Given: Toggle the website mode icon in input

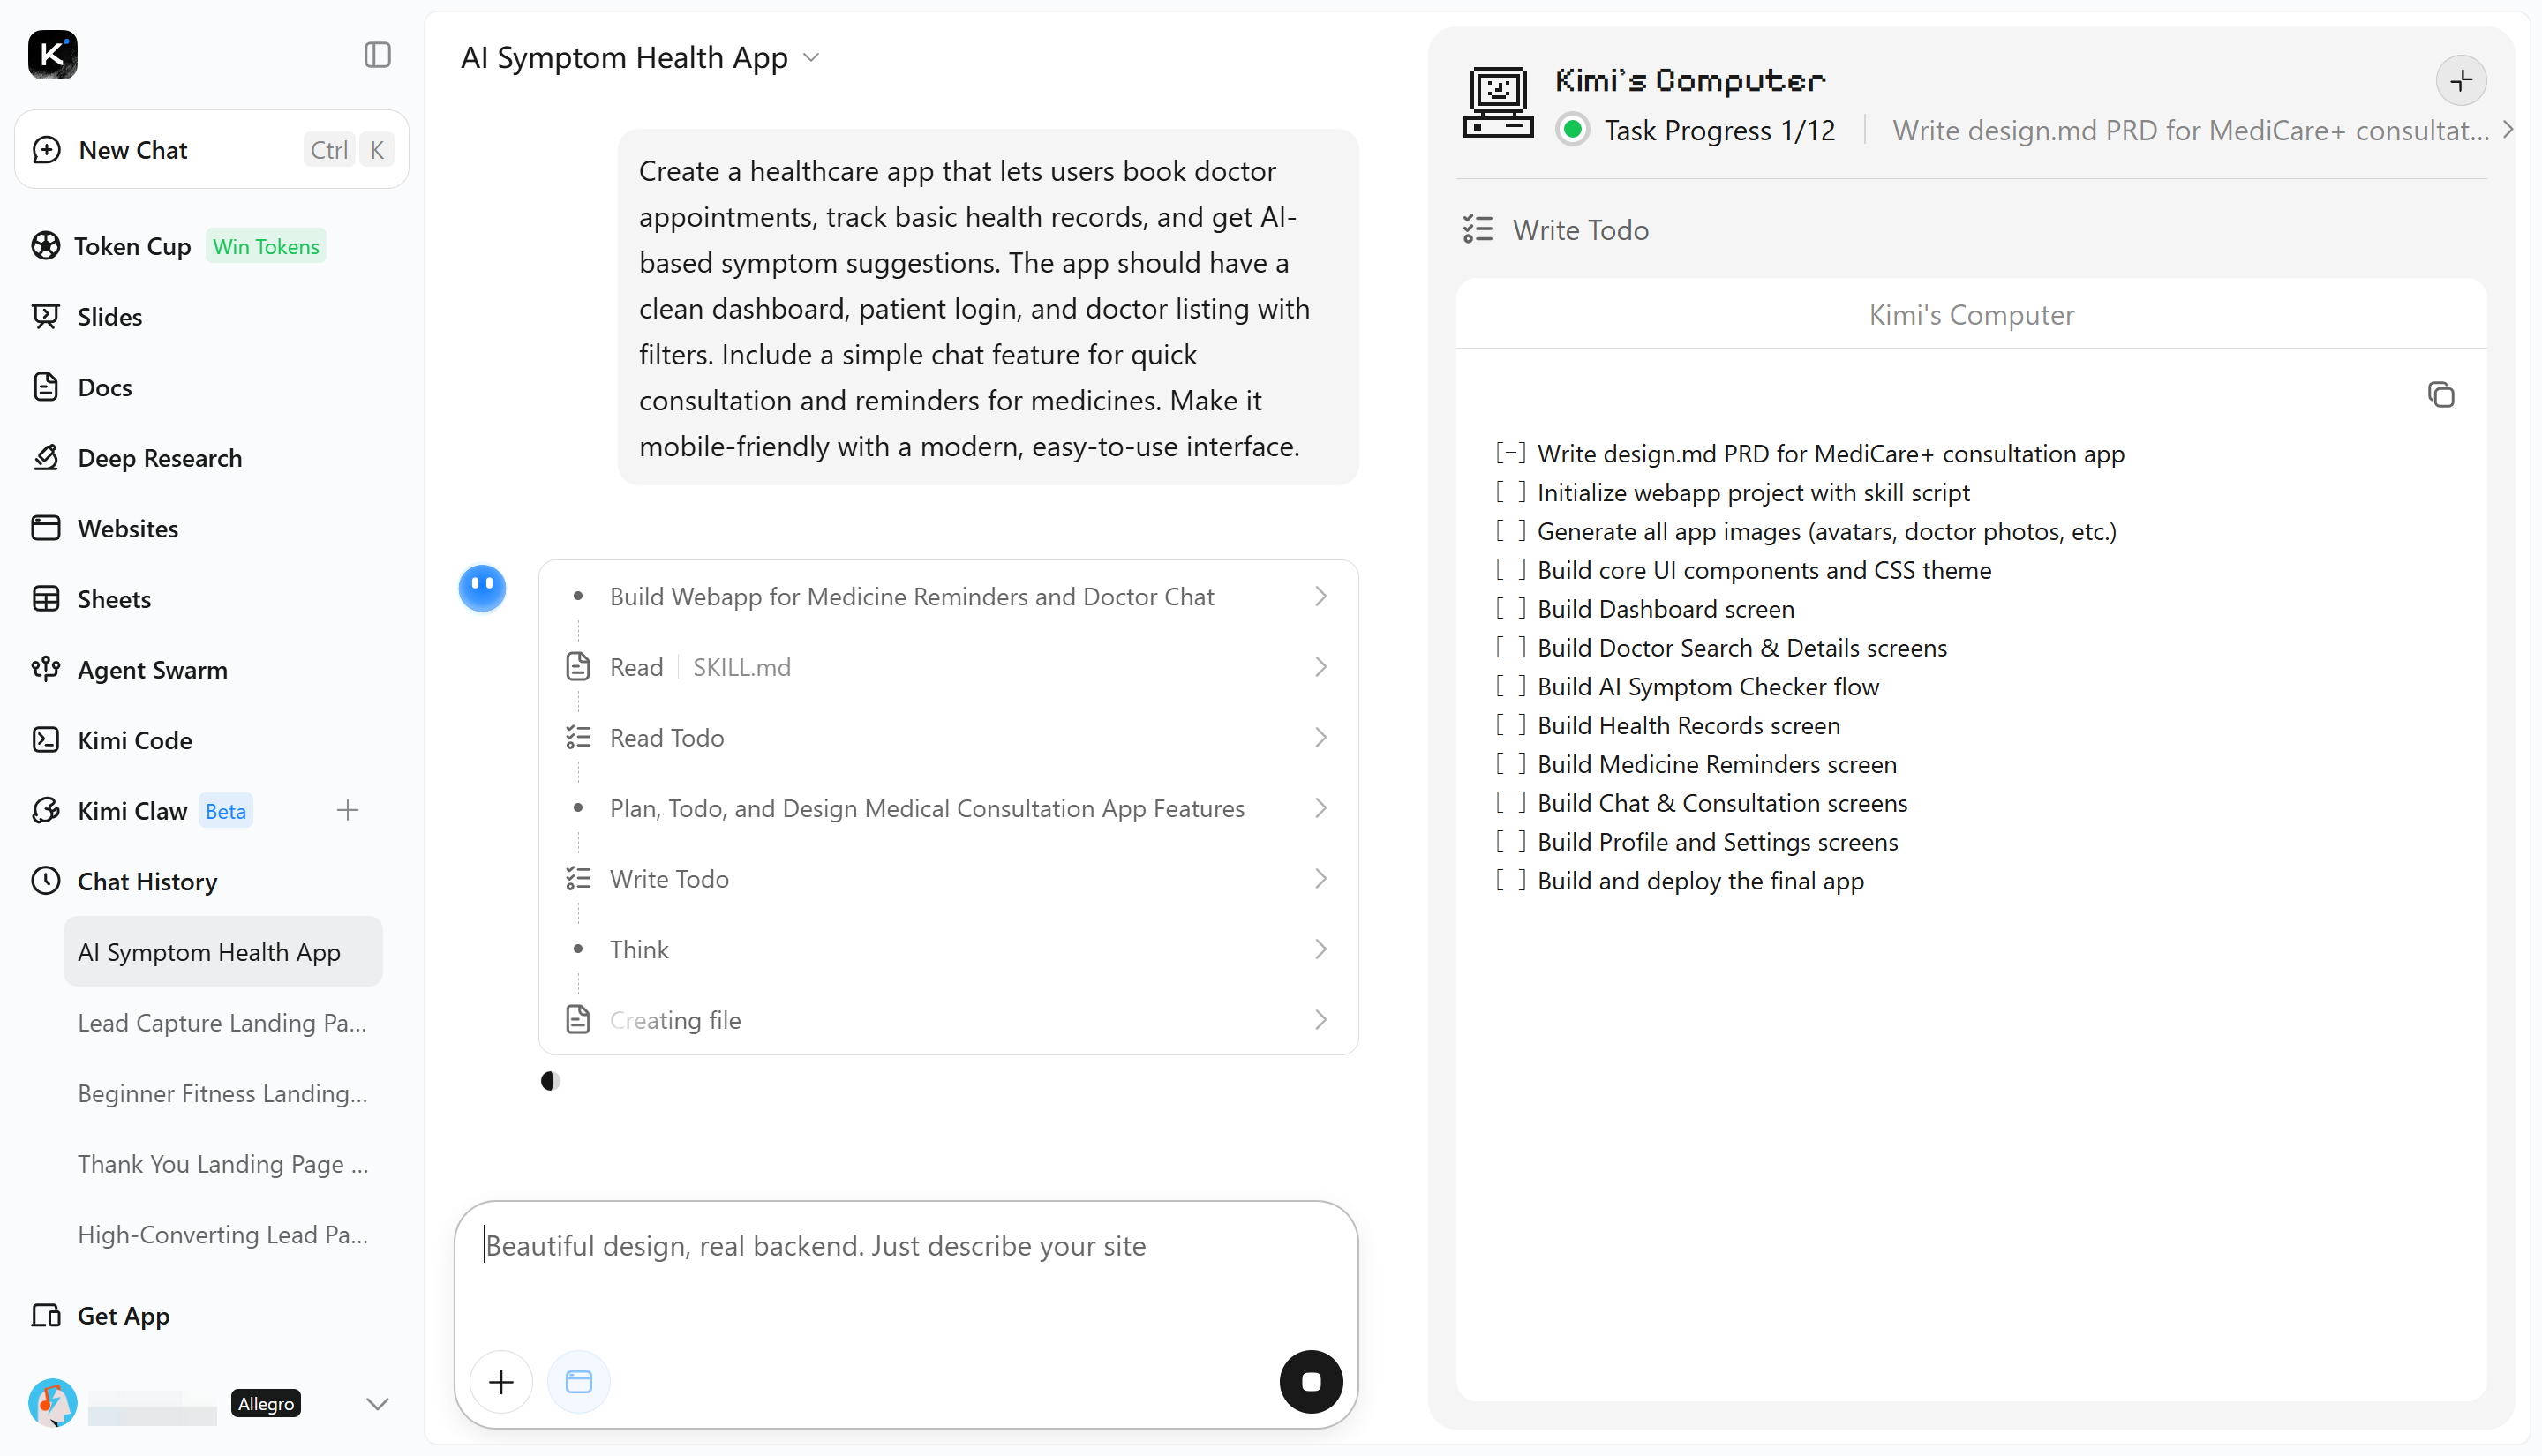Looking at the screenshot, I should point(579,1382).
